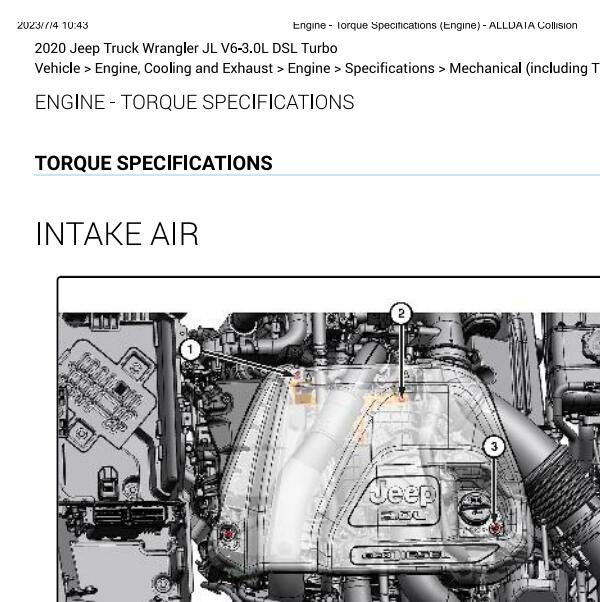Screen dimensions: 600x602
Task: Click the bold 'TORQUE SPECIFICATIONS' section title
Action: (154, 163)
